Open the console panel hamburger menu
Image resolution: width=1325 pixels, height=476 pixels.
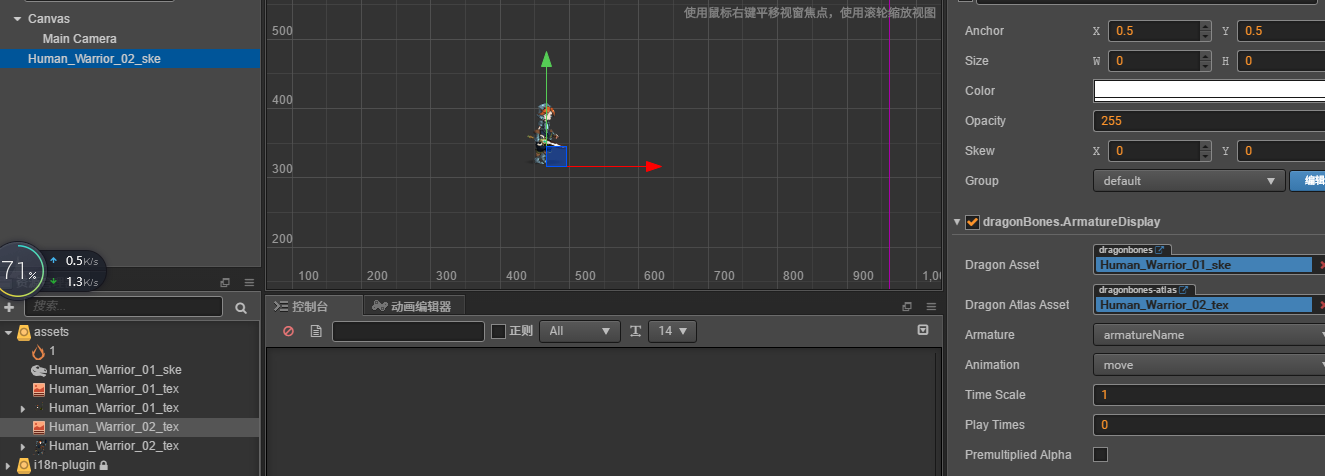click(x=931, y=306)
